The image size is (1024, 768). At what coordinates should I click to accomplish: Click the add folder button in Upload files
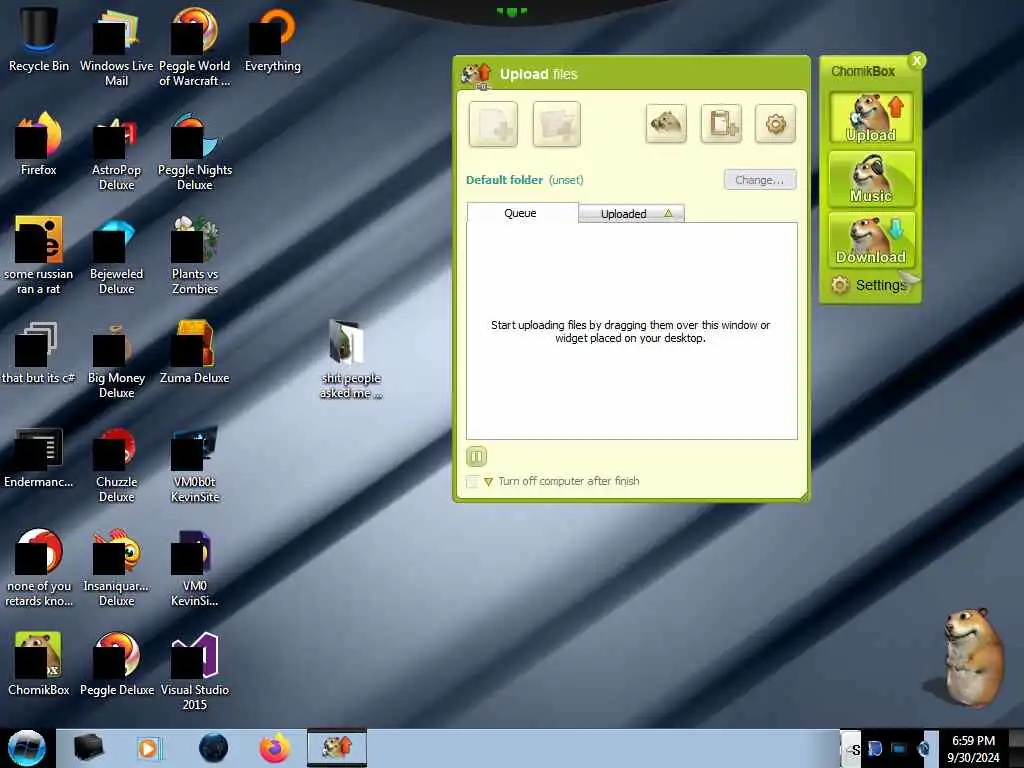tap(556, 124)
